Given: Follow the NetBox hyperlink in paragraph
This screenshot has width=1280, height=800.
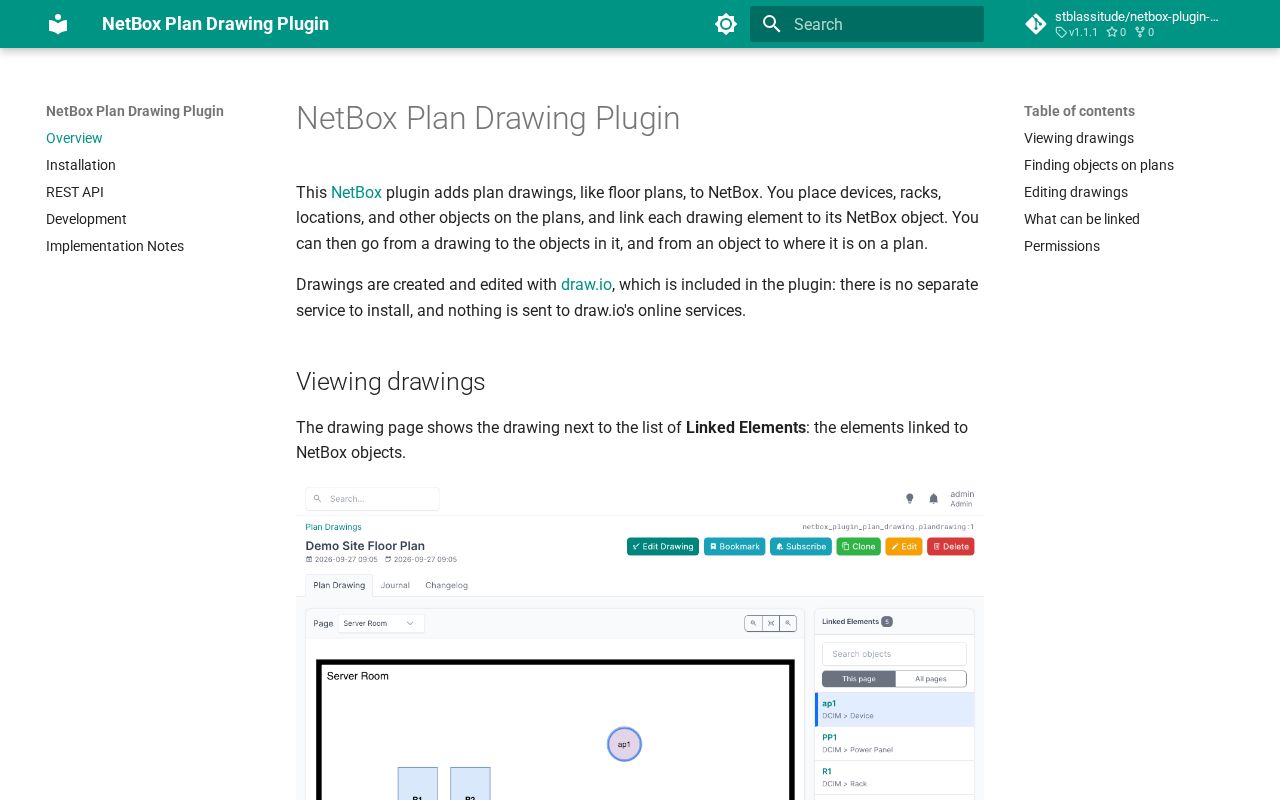Looking at the screenshot, I should (x=356, y=192).
